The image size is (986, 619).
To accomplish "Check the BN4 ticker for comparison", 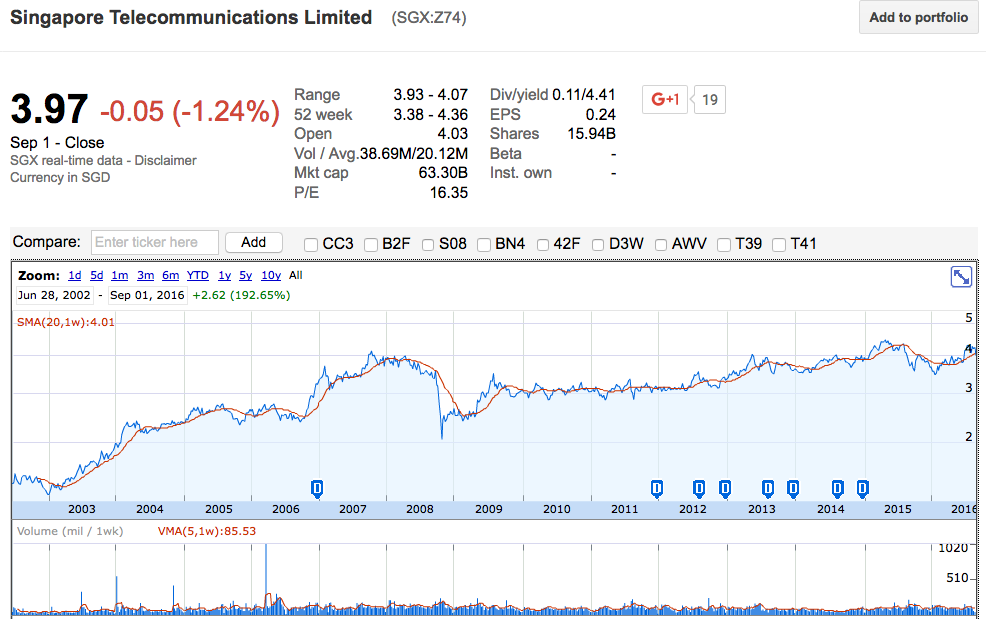I will coord(484,243).
